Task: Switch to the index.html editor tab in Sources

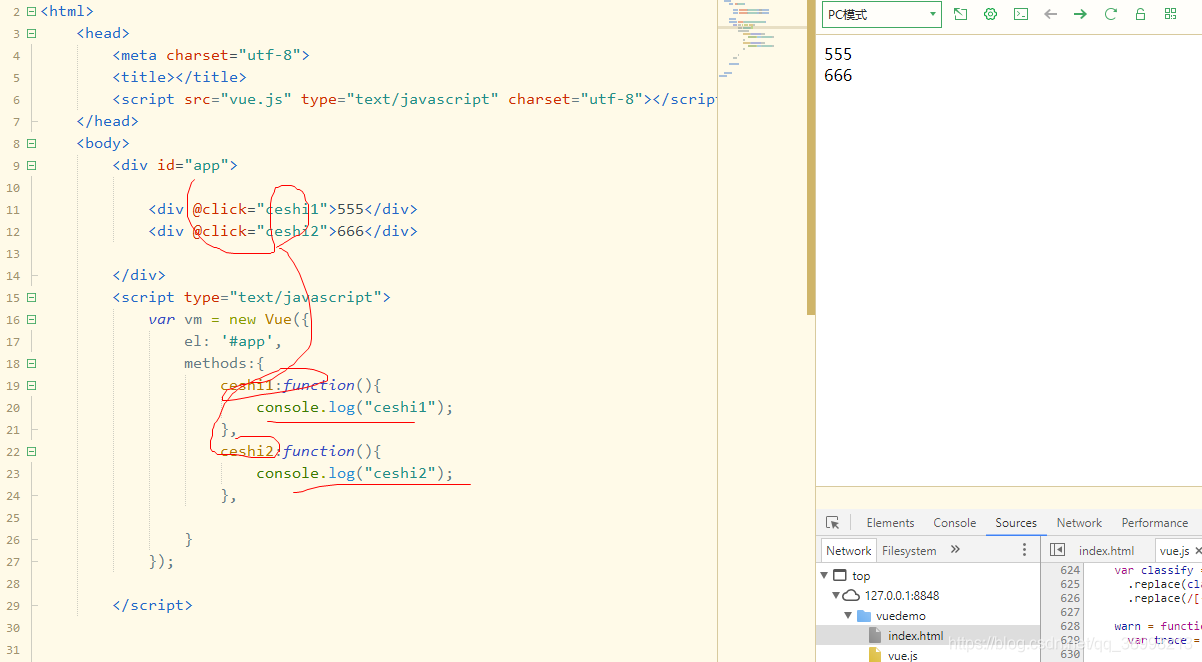Action: point(1106,550)
